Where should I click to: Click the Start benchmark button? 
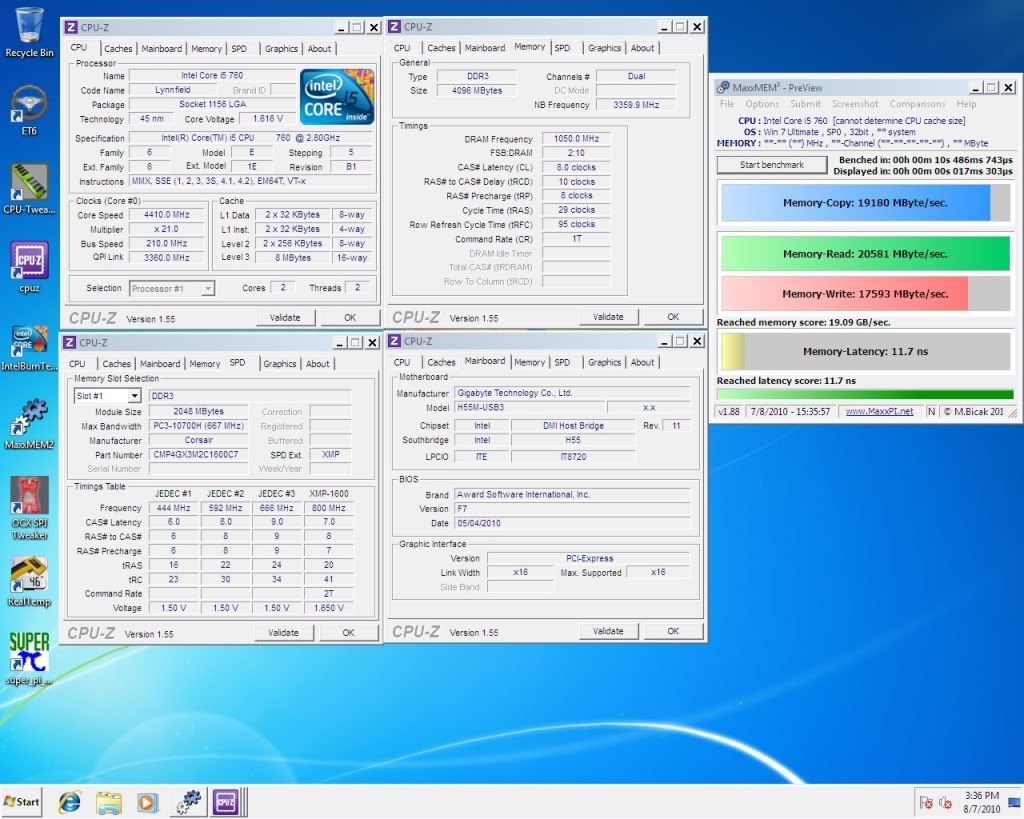[x=771, y=165]
